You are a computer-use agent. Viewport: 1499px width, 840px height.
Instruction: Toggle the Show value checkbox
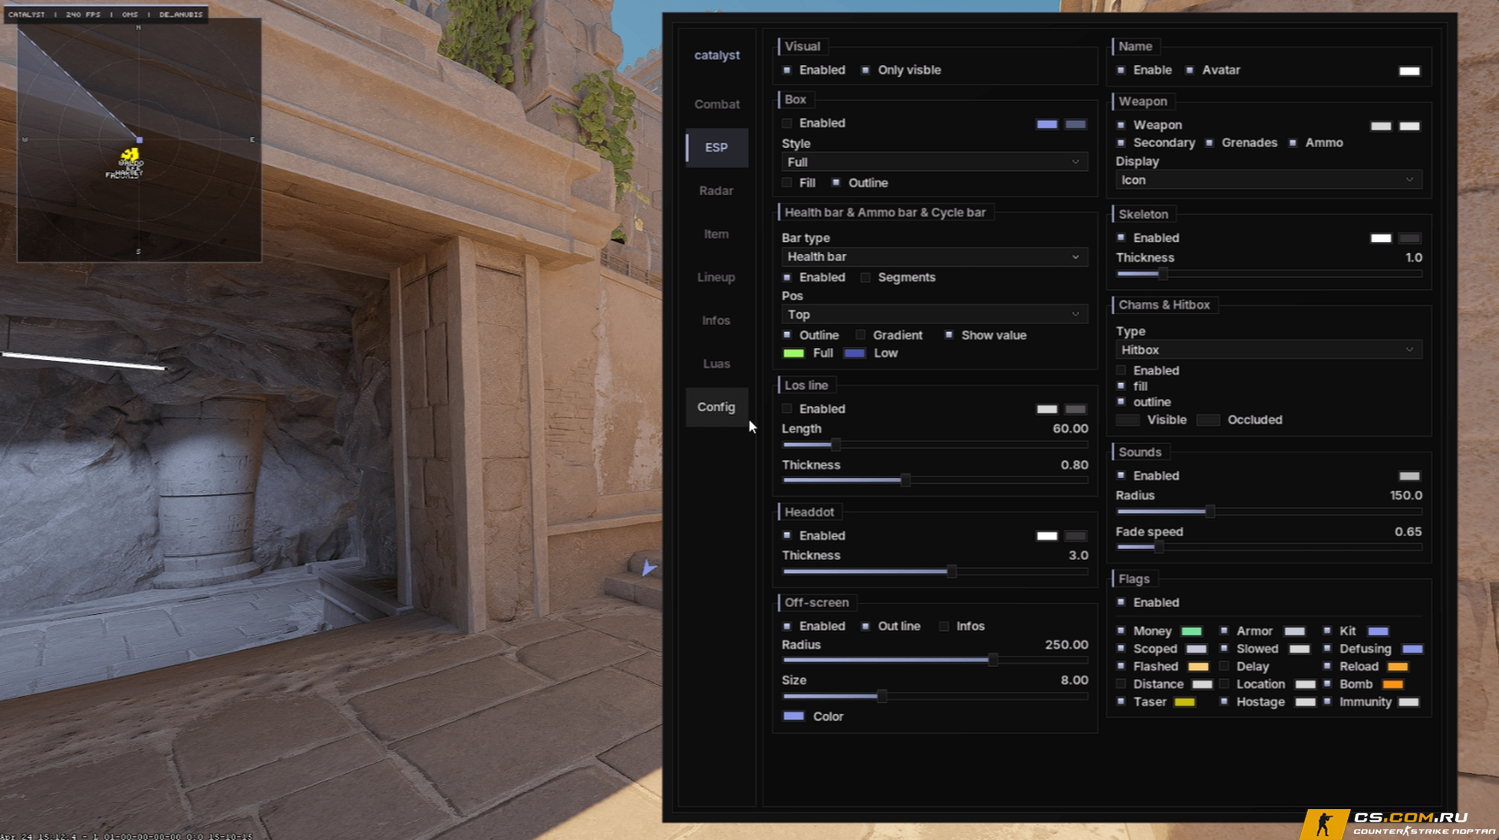pyautogui.click(x=949, y=335)
